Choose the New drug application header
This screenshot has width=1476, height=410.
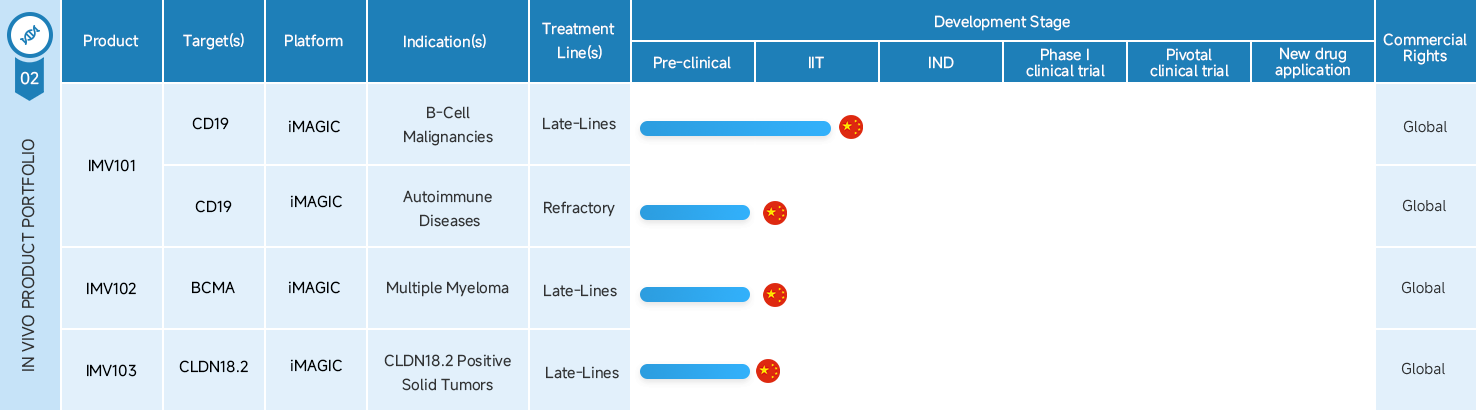pos(1313,62)
